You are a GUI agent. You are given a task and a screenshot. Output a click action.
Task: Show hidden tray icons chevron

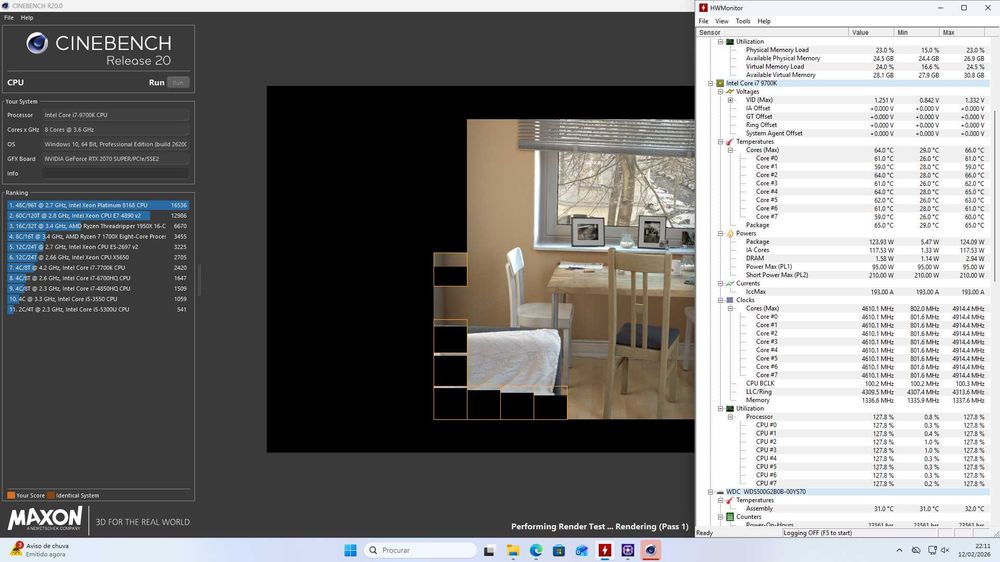[x=899, y=550]
